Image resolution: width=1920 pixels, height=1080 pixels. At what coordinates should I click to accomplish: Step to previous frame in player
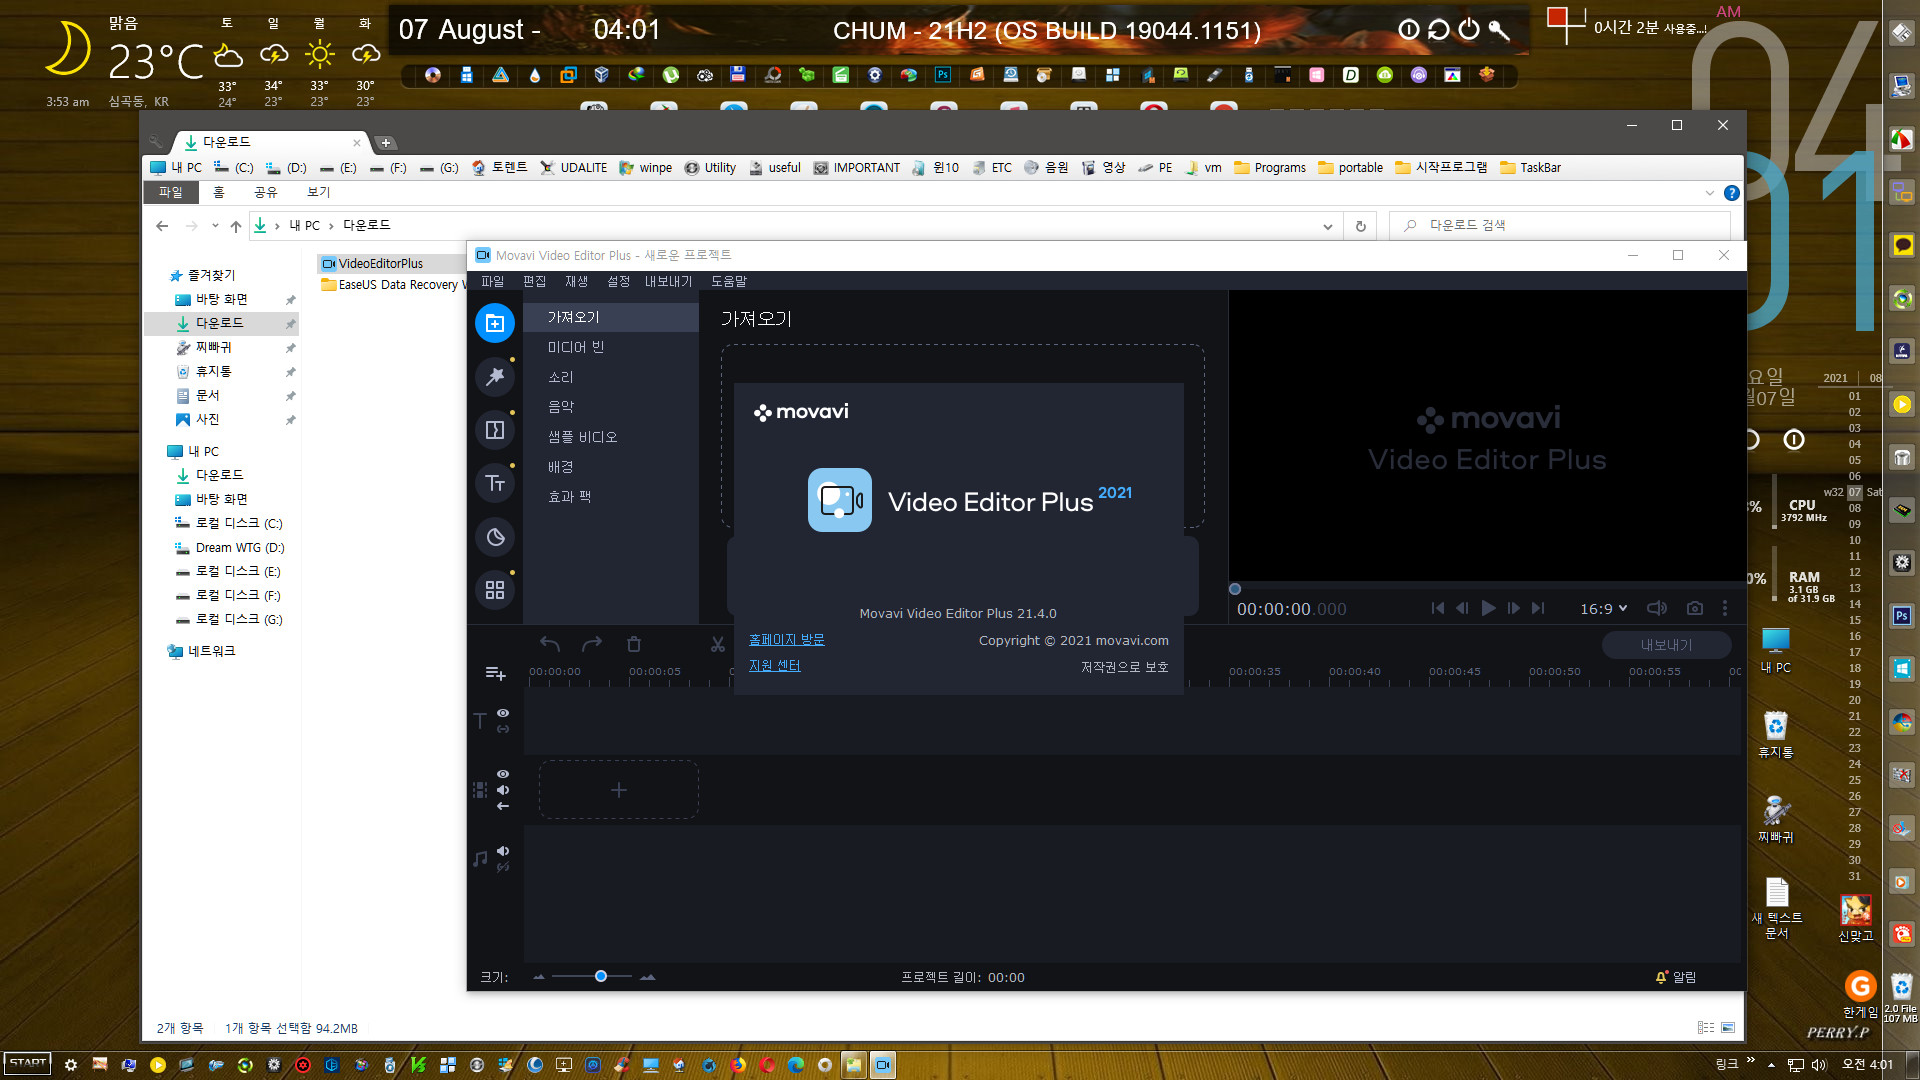[1462, 608]
